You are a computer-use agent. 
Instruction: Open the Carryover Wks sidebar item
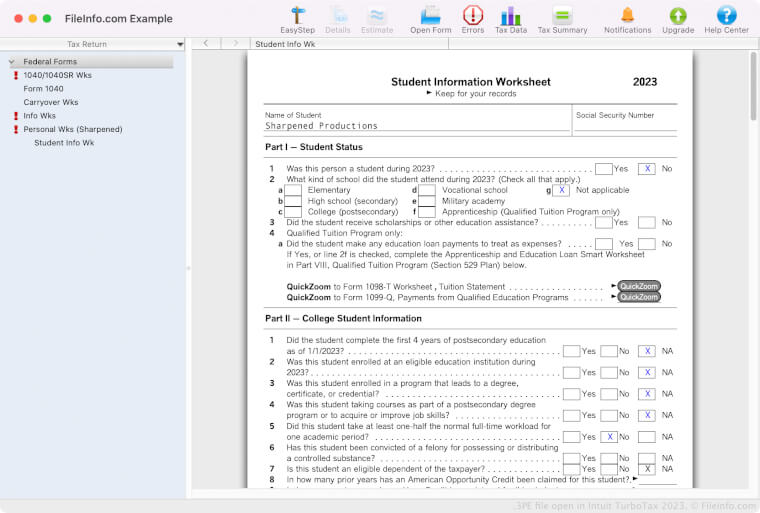[x=50, y=102]
